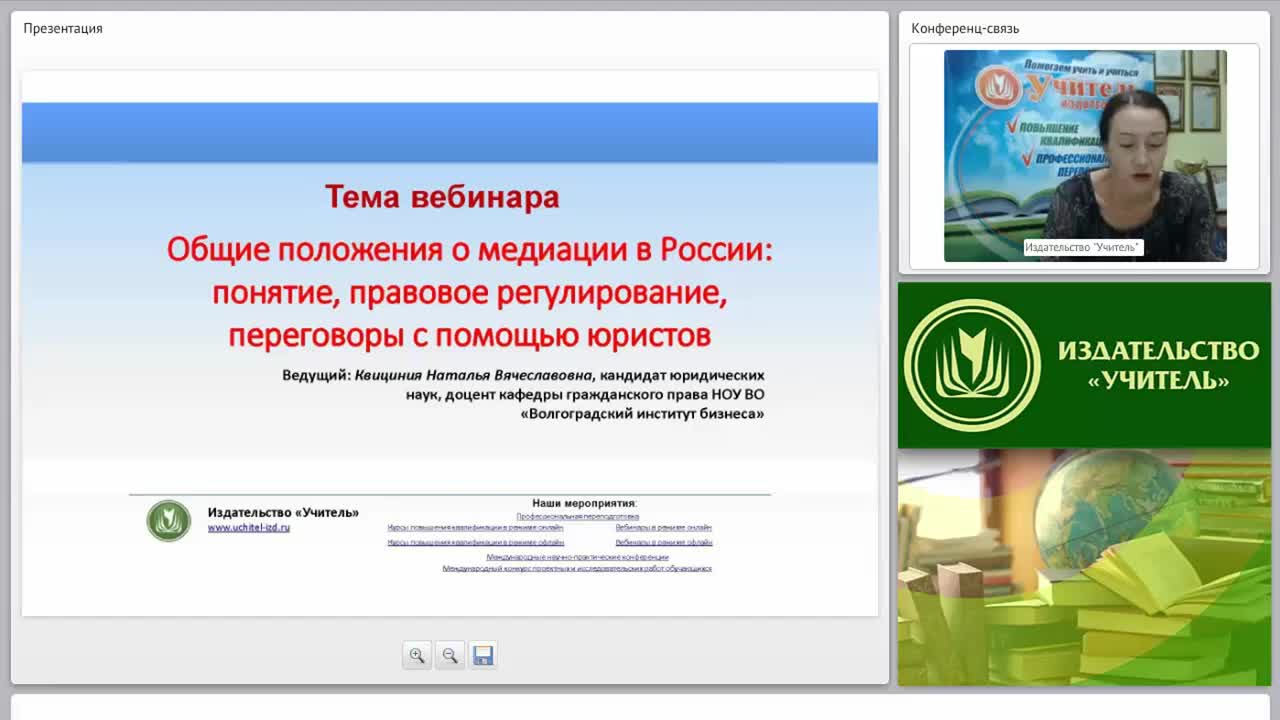Click the books and globe banner image

tap(1084, 567)
